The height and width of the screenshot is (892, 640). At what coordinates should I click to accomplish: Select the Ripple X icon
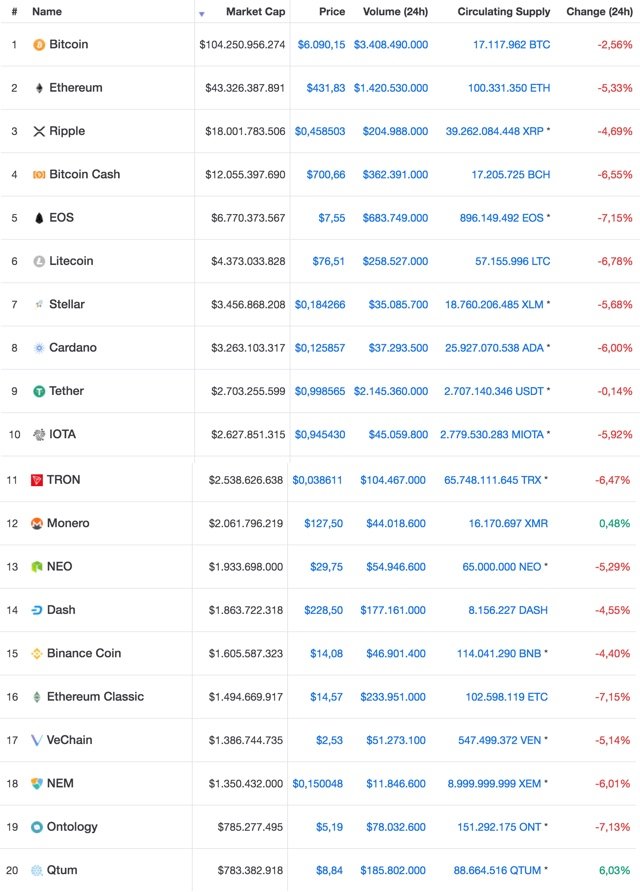[38, 131]
